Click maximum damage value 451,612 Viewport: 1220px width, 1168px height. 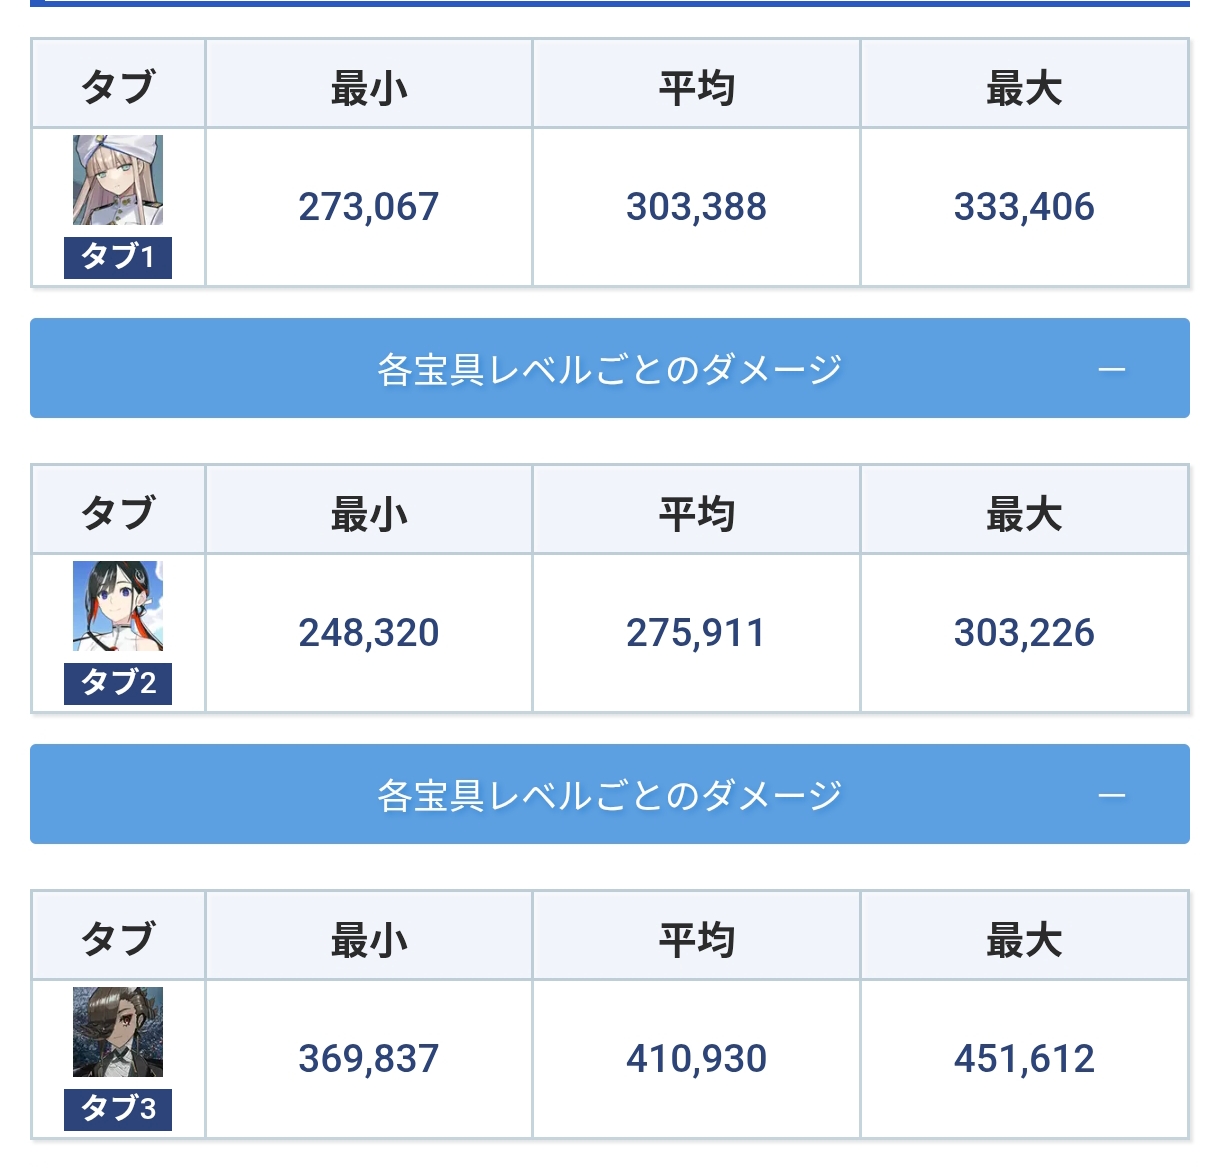pos(1024,1059)
